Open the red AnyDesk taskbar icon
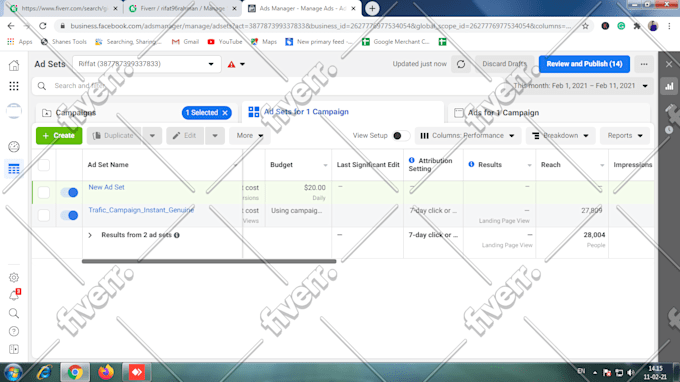This screenshot has width=680, height=382. (137, 372)
